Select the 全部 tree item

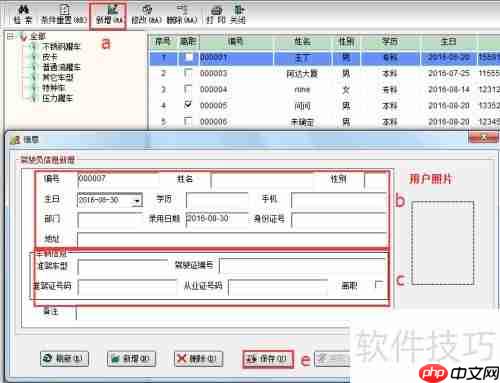(x=38, y=36)
